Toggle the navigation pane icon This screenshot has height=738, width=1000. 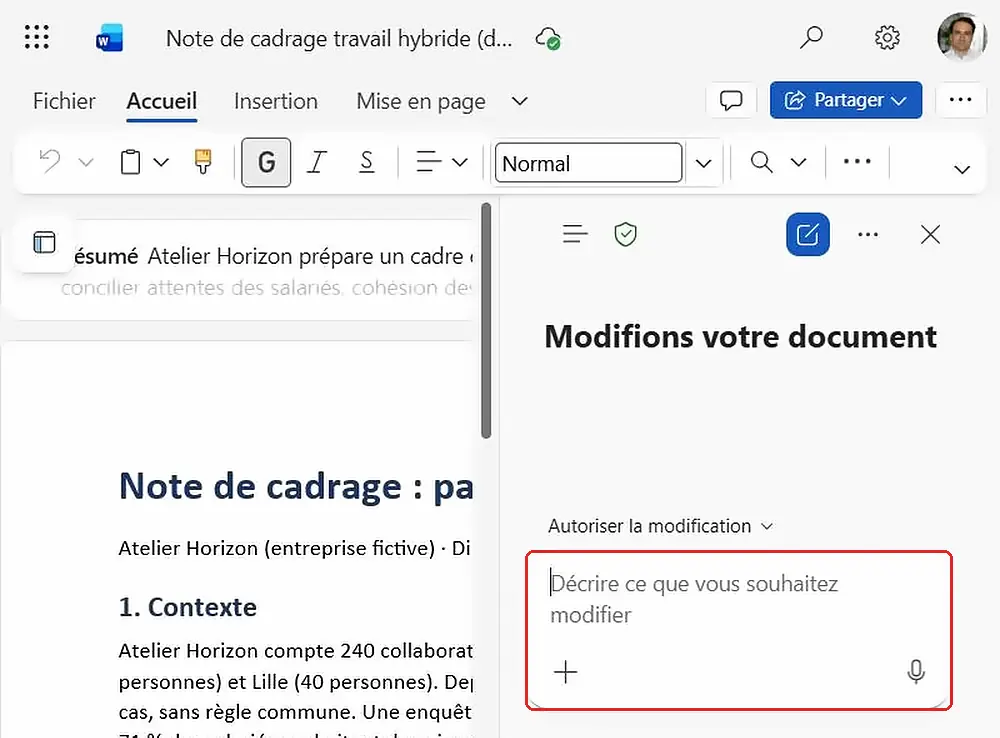coord(44,242)
